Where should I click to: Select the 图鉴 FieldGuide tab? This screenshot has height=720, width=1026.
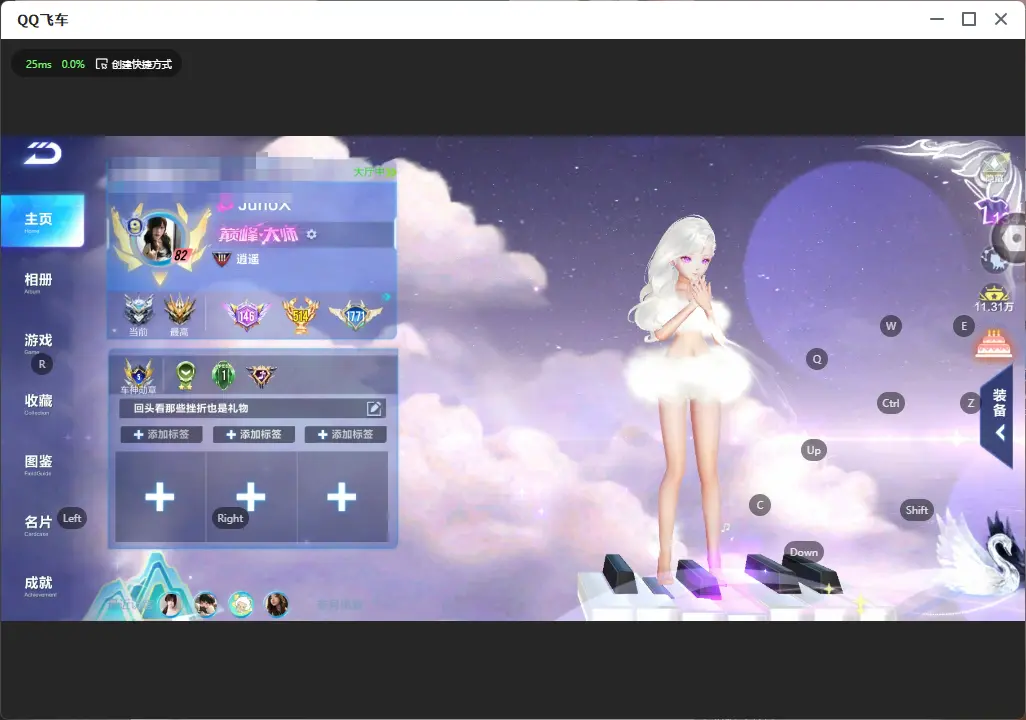38,463
